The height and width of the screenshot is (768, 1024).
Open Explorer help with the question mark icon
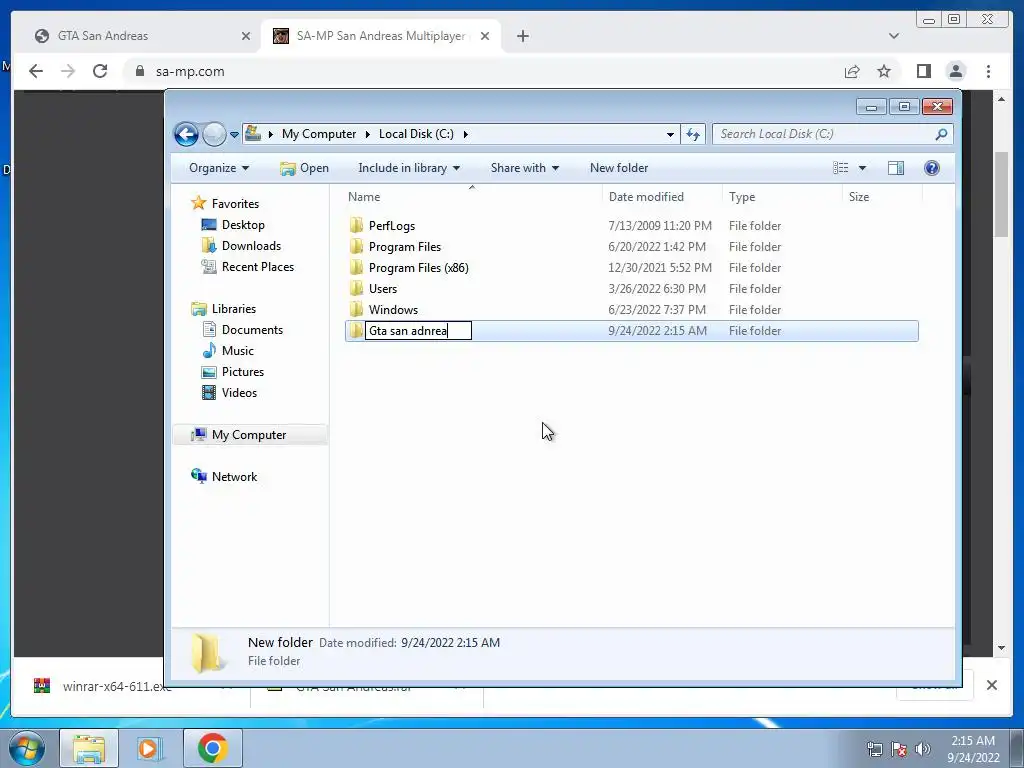[932, 168]
